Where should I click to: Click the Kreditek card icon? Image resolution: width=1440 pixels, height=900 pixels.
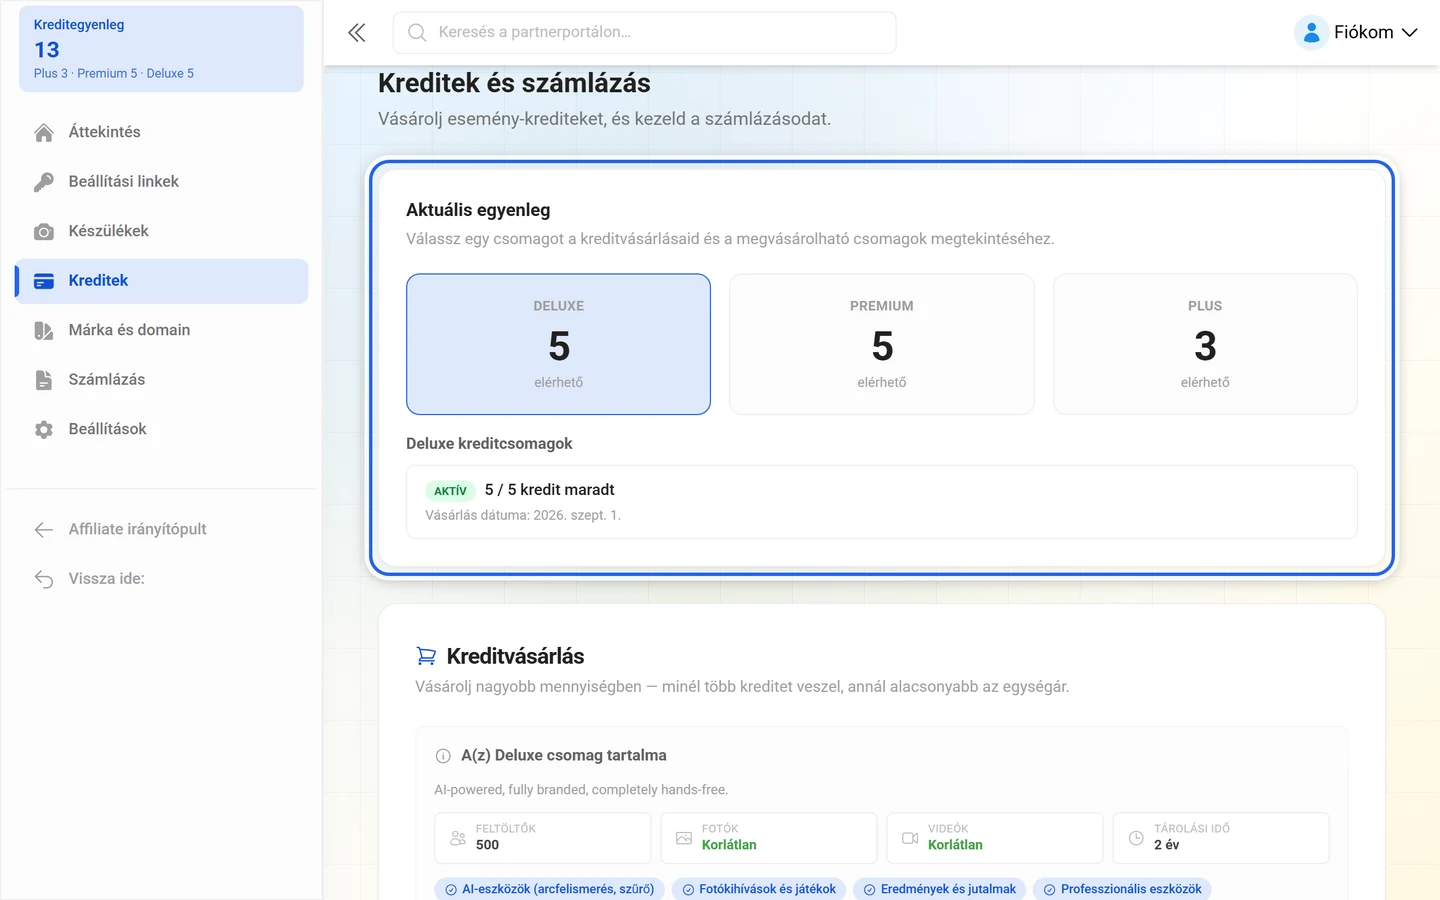[x=44, y=281]
